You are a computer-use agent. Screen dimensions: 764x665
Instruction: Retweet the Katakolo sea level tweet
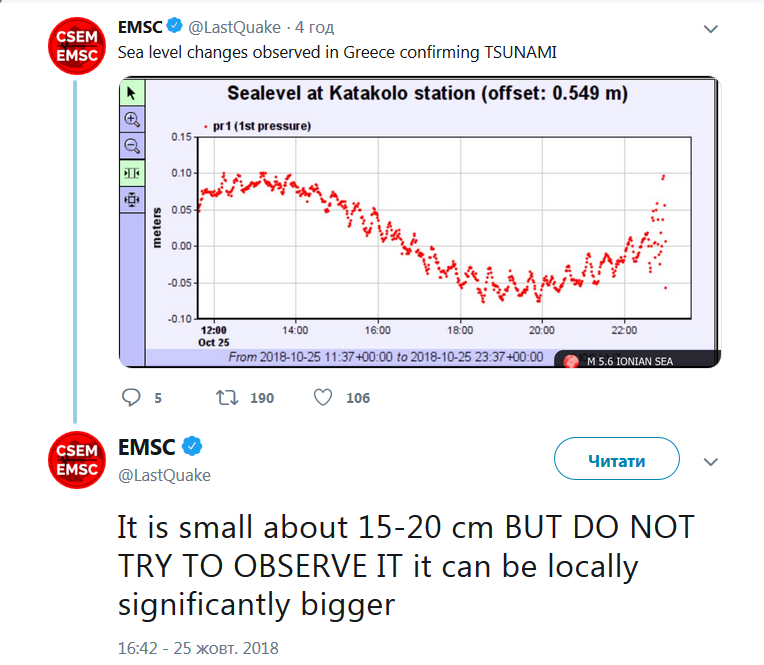click(228, 398)
